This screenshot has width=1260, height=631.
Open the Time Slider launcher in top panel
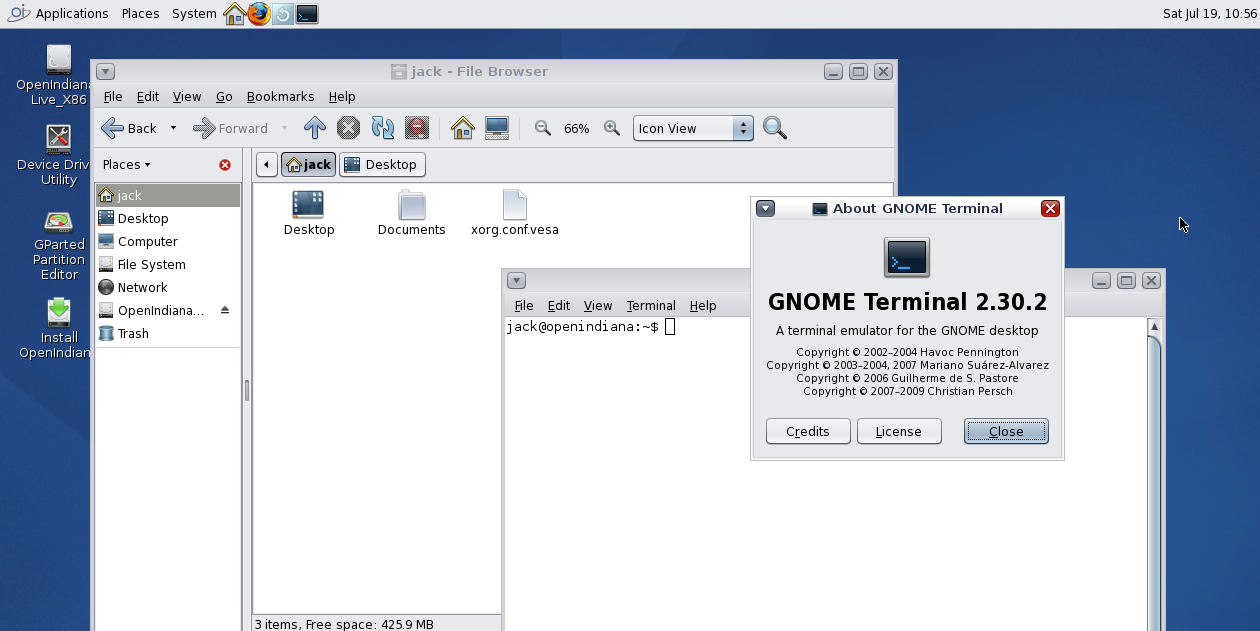coord(283,14)
